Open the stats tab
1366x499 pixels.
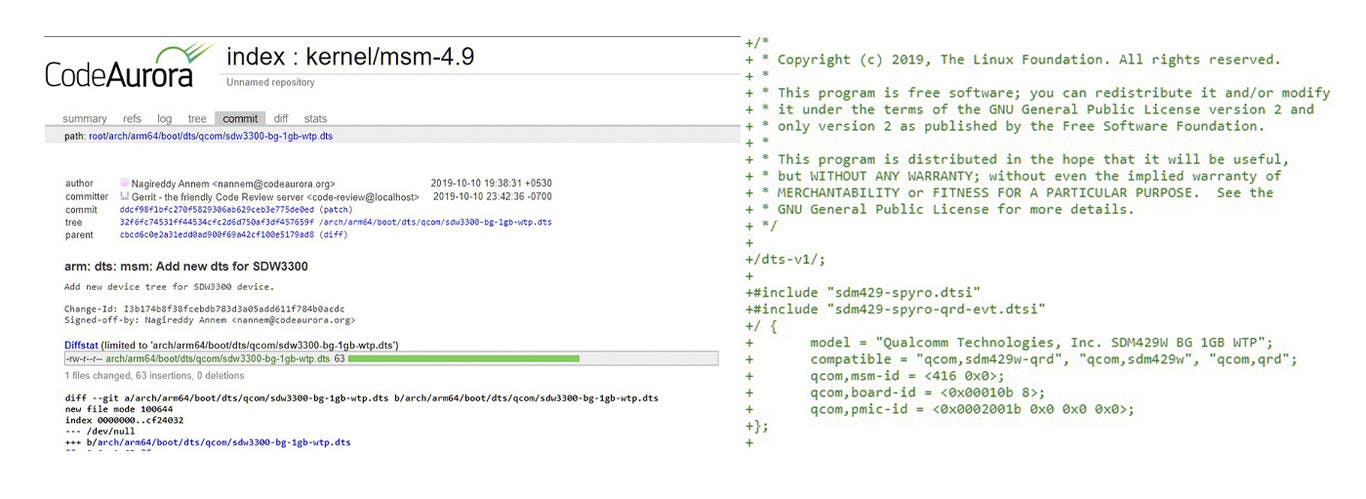pyautogui.click(x=315, y=119)
